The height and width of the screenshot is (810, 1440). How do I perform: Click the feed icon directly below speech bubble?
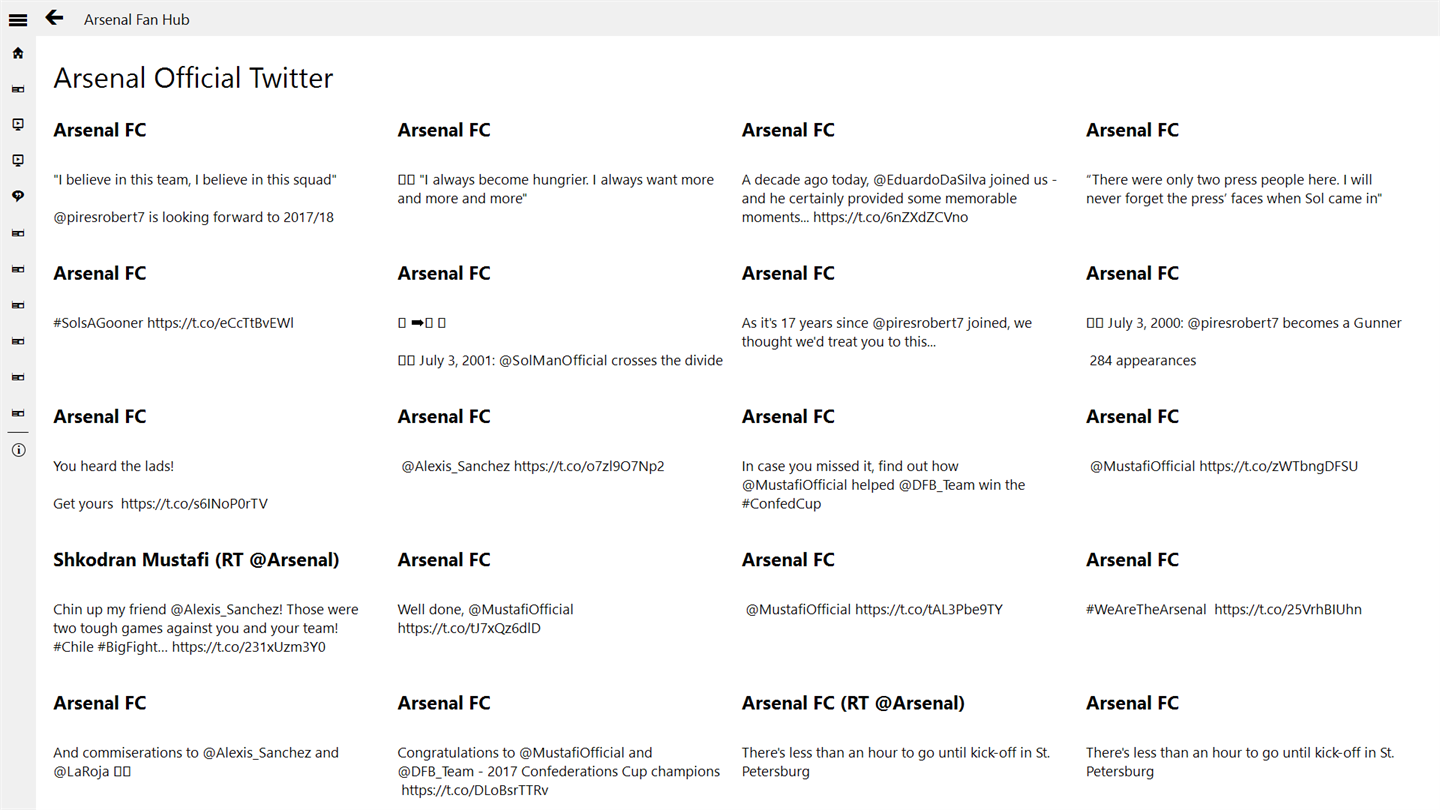click(x=18, y=233)
